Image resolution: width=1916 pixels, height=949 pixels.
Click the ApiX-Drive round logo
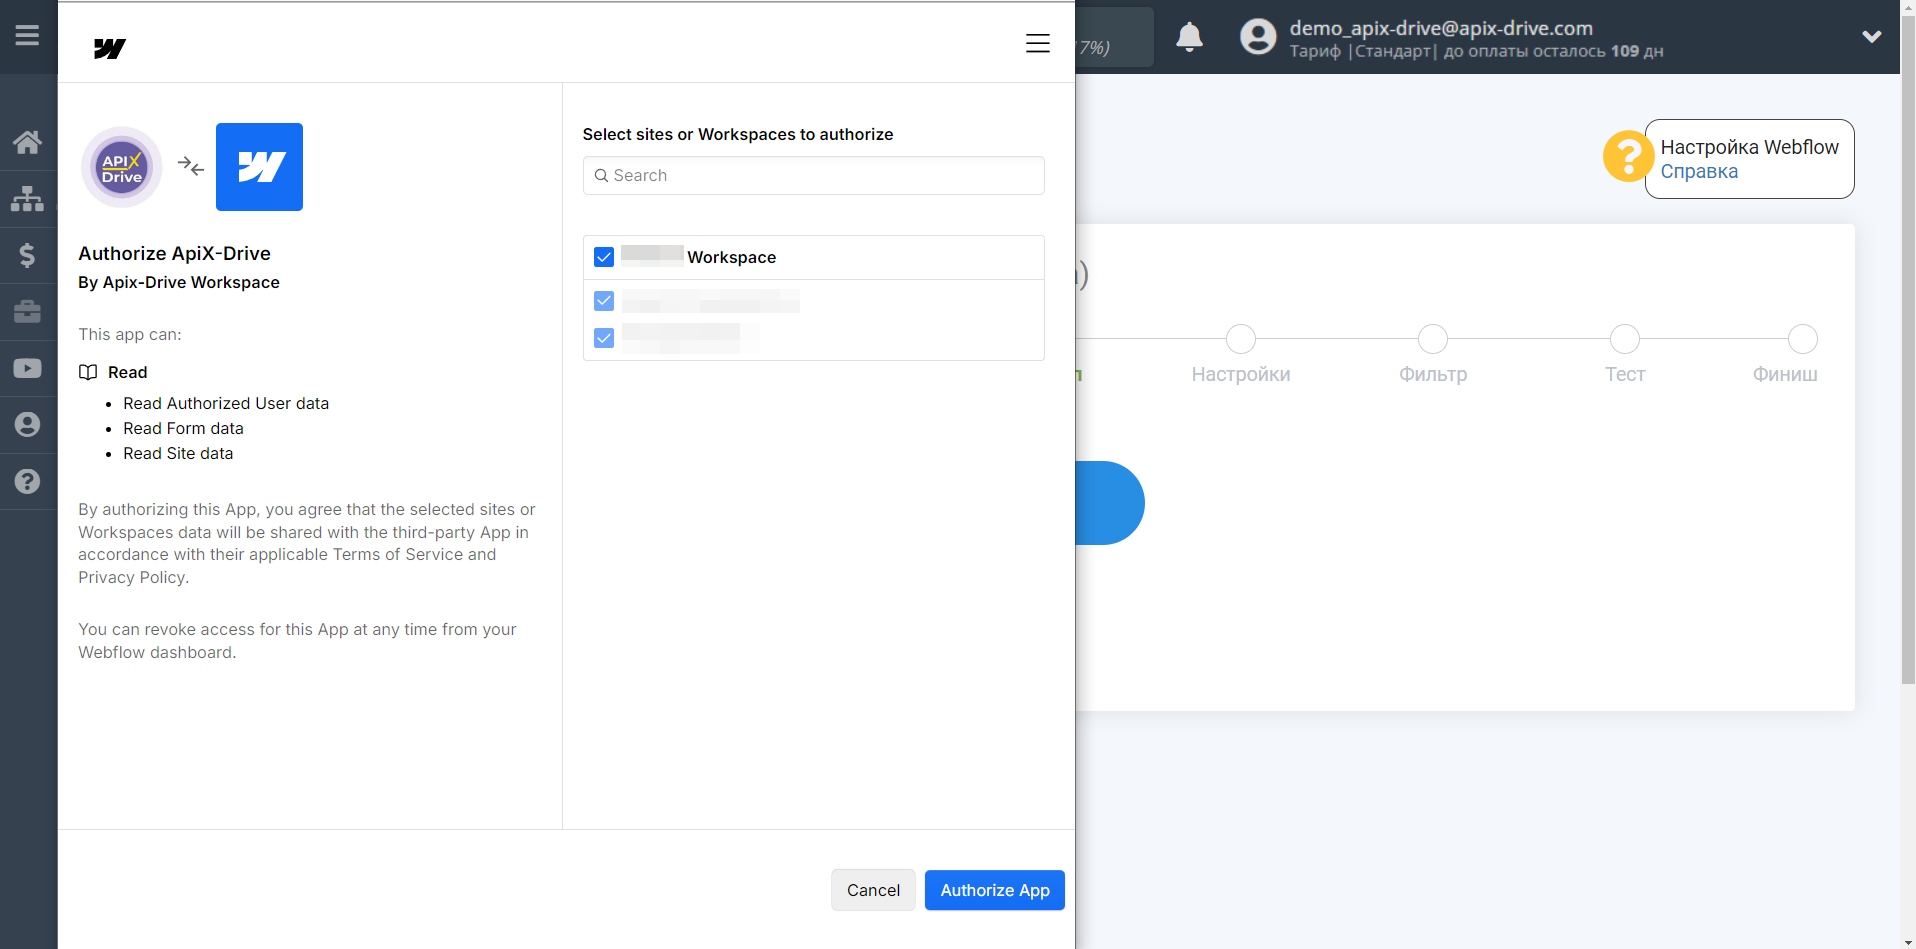(122, 167)
